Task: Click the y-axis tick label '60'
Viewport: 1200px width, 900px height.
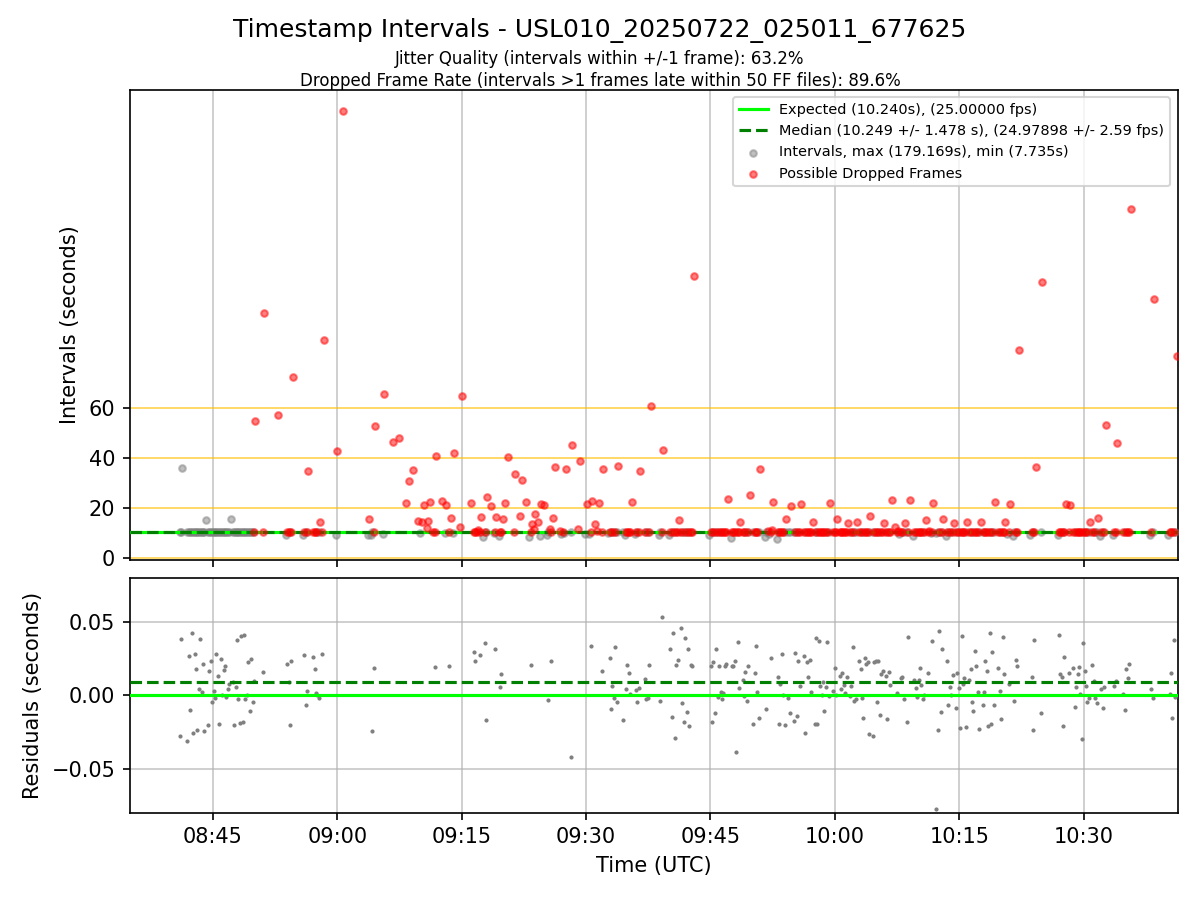Action: point(104,408)
